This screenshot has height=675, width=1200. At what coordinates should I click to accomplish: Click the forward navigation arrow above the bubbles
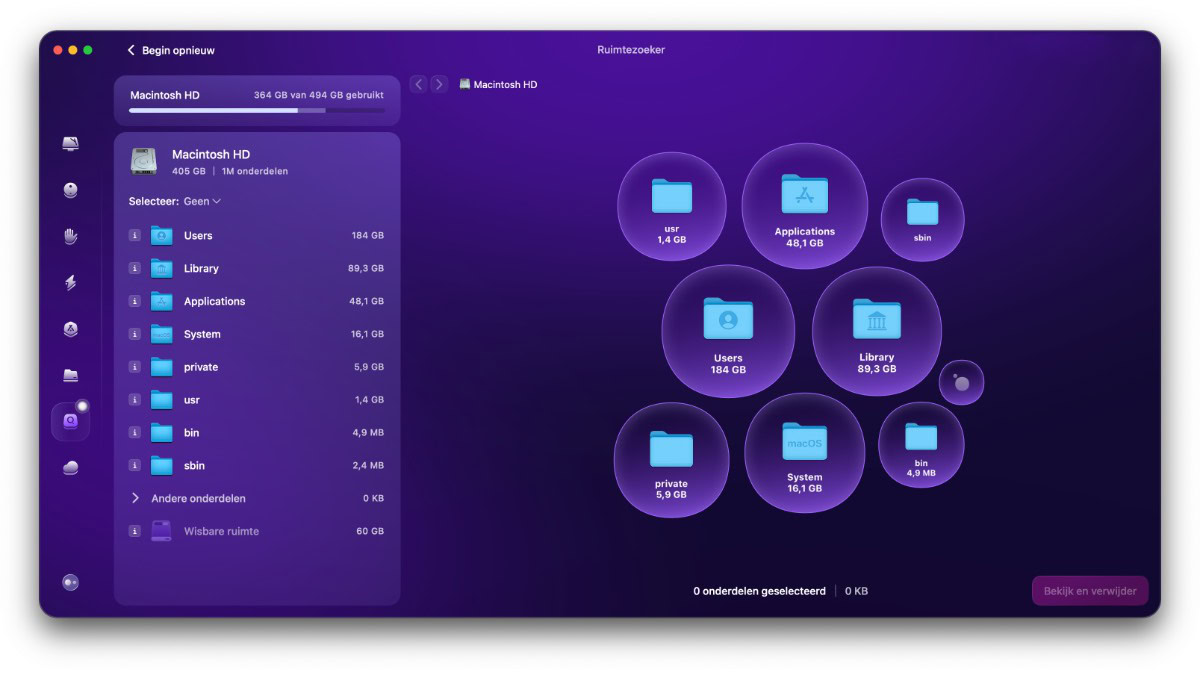(x=439, y=84)
